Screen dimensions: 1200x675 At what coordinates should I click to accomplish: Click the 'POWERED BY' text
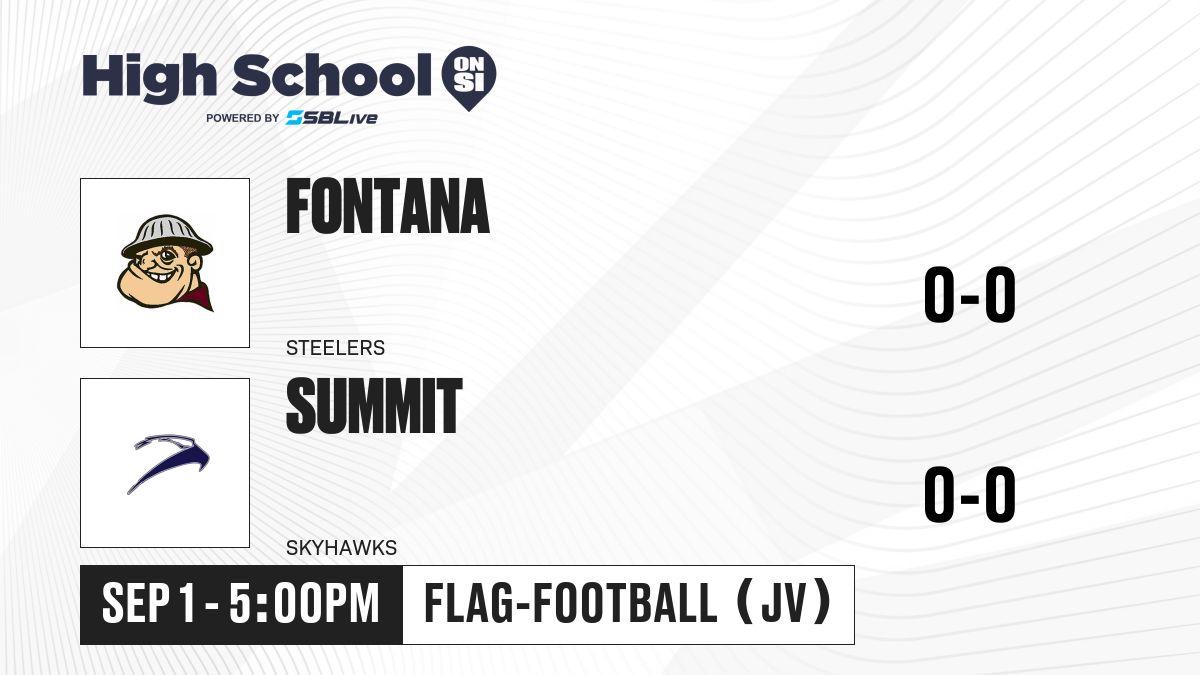tap(242, 118)
